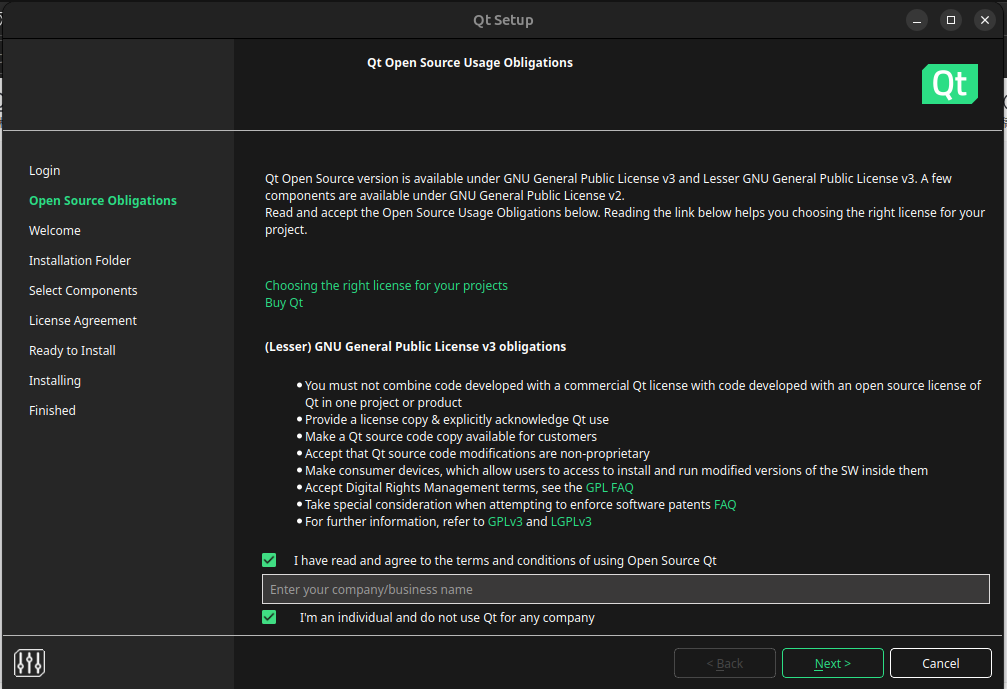Open the software patents FAQ link
This screenshot has height=689, width=1007.
pyautogui.click(x=725, y=504)
